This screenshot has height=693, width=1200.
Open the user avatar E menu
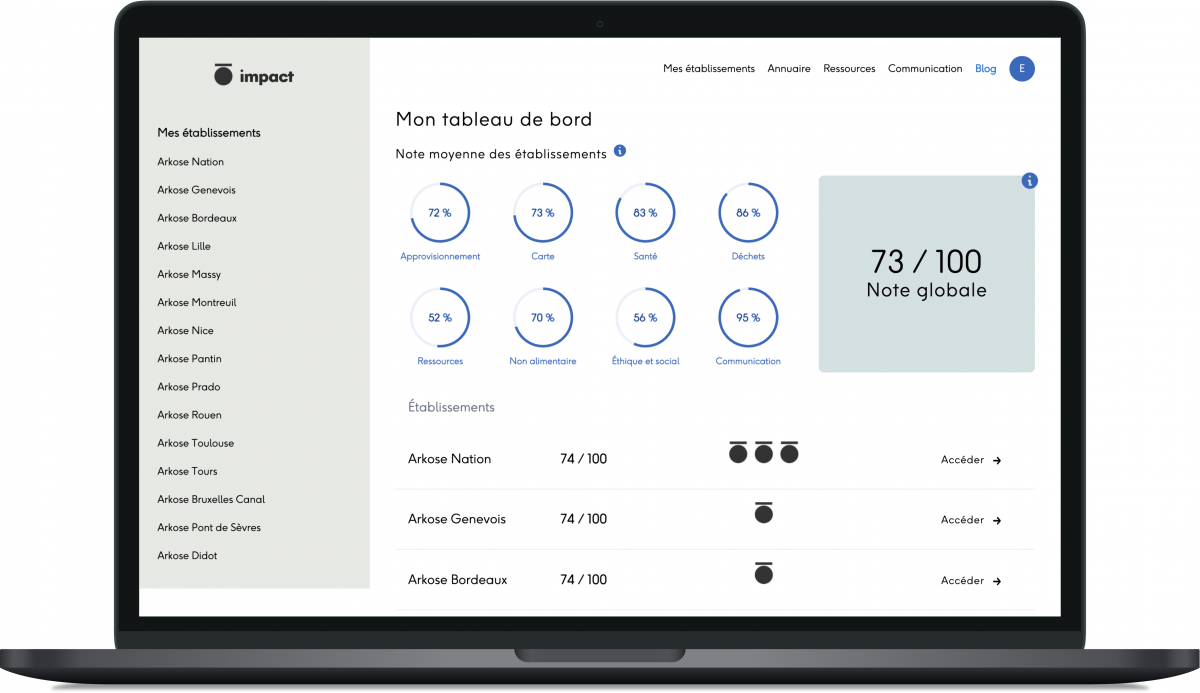point(1022,69)
